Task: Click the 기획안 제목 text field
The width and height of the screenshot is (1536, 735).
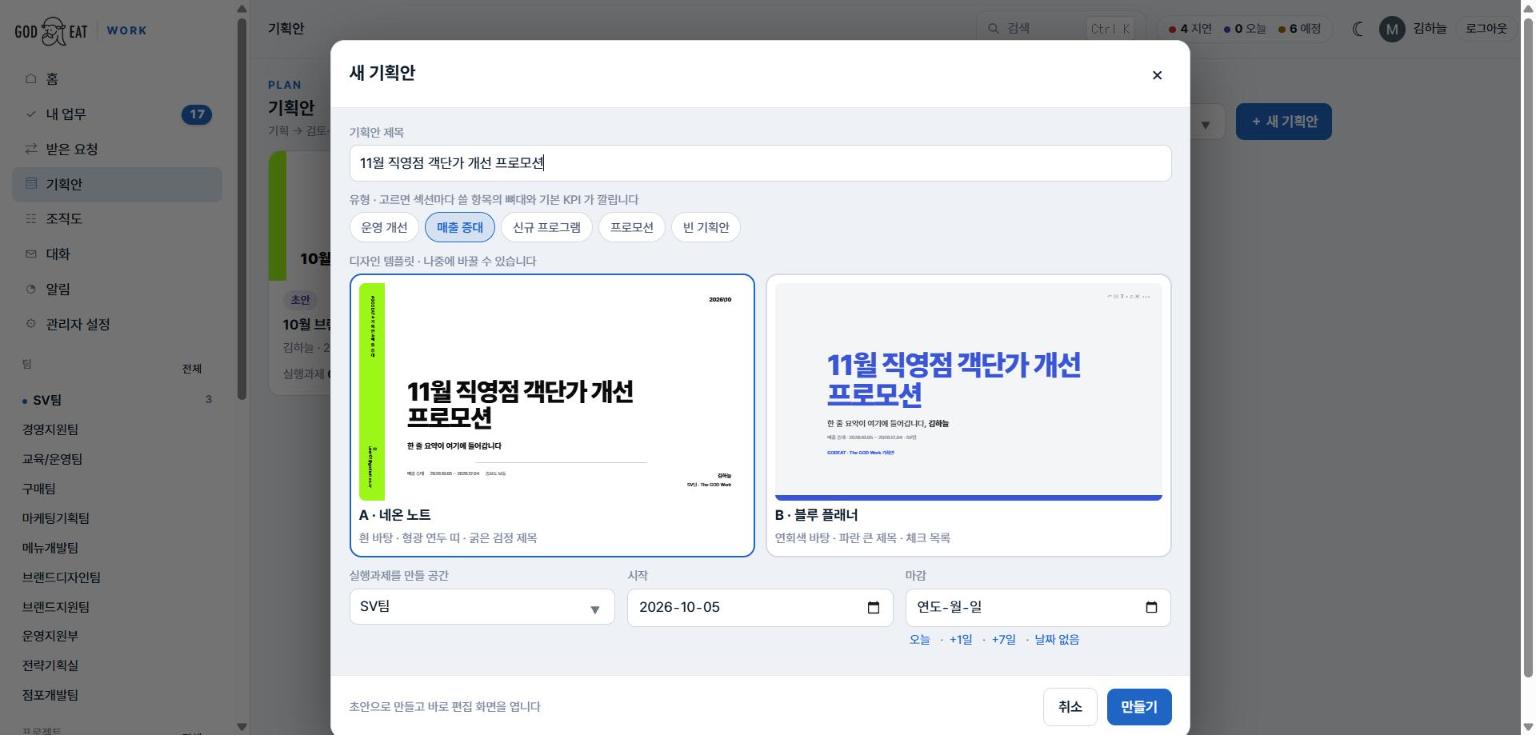Action: click(760, 164)
